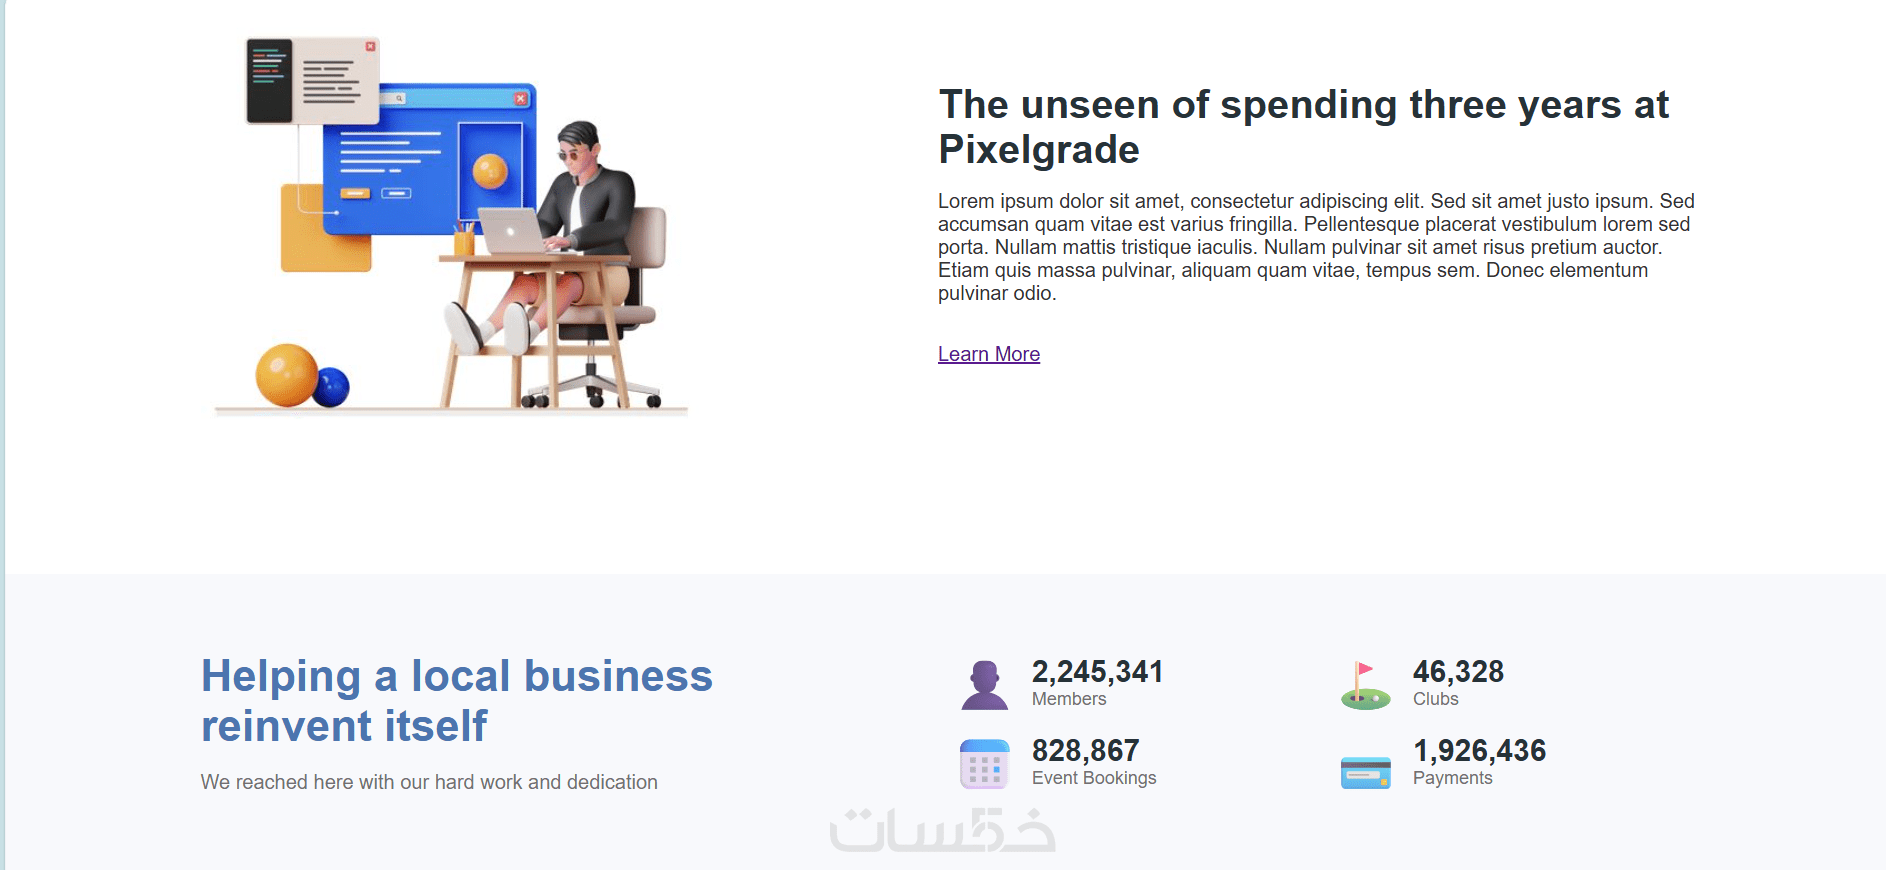This screenshot has height=870, width=1886.
Task: Click the laptop on the wooden desk
Action: tap(510, 232)
